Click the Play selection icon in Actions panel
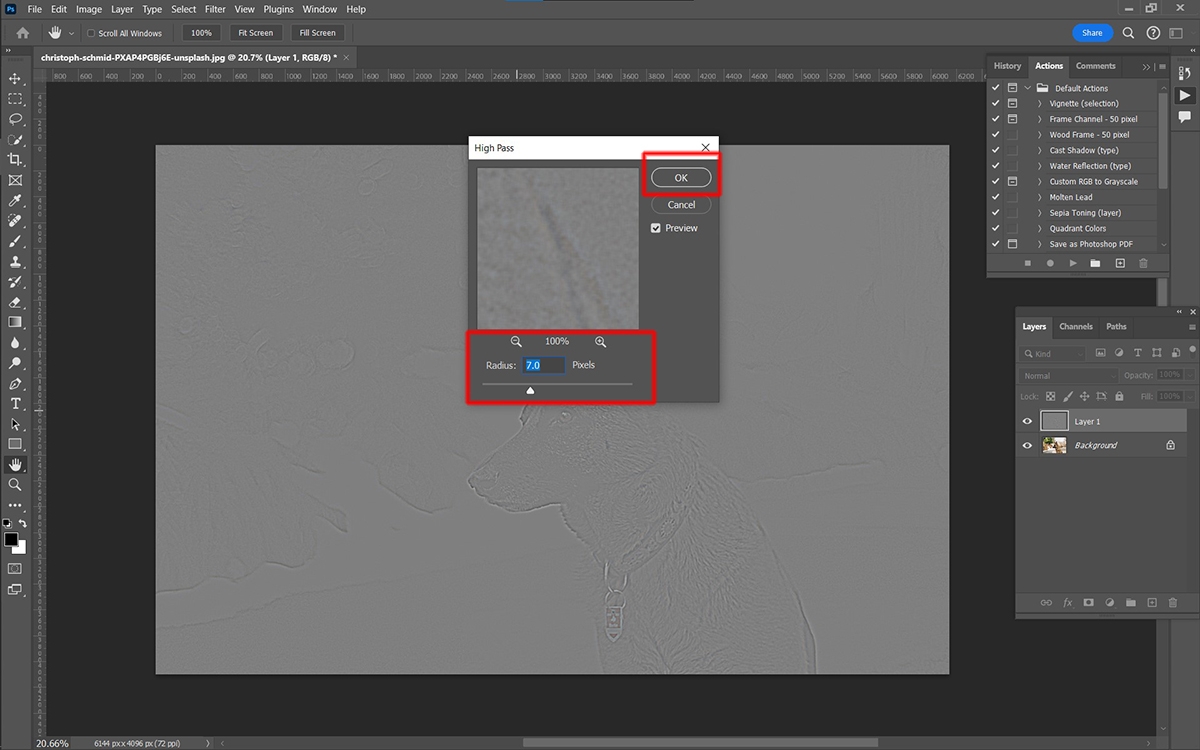 coord(1073,263)
